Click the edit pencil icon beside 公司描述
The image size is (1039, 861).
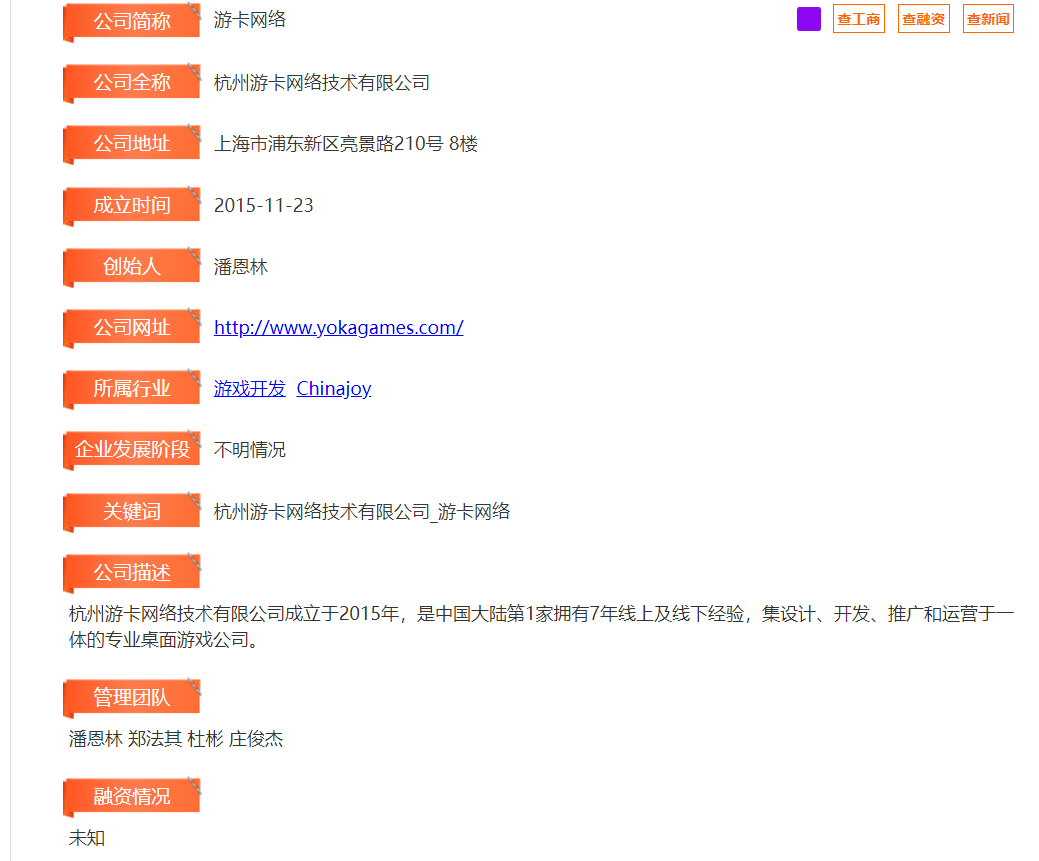coord(196,562)
